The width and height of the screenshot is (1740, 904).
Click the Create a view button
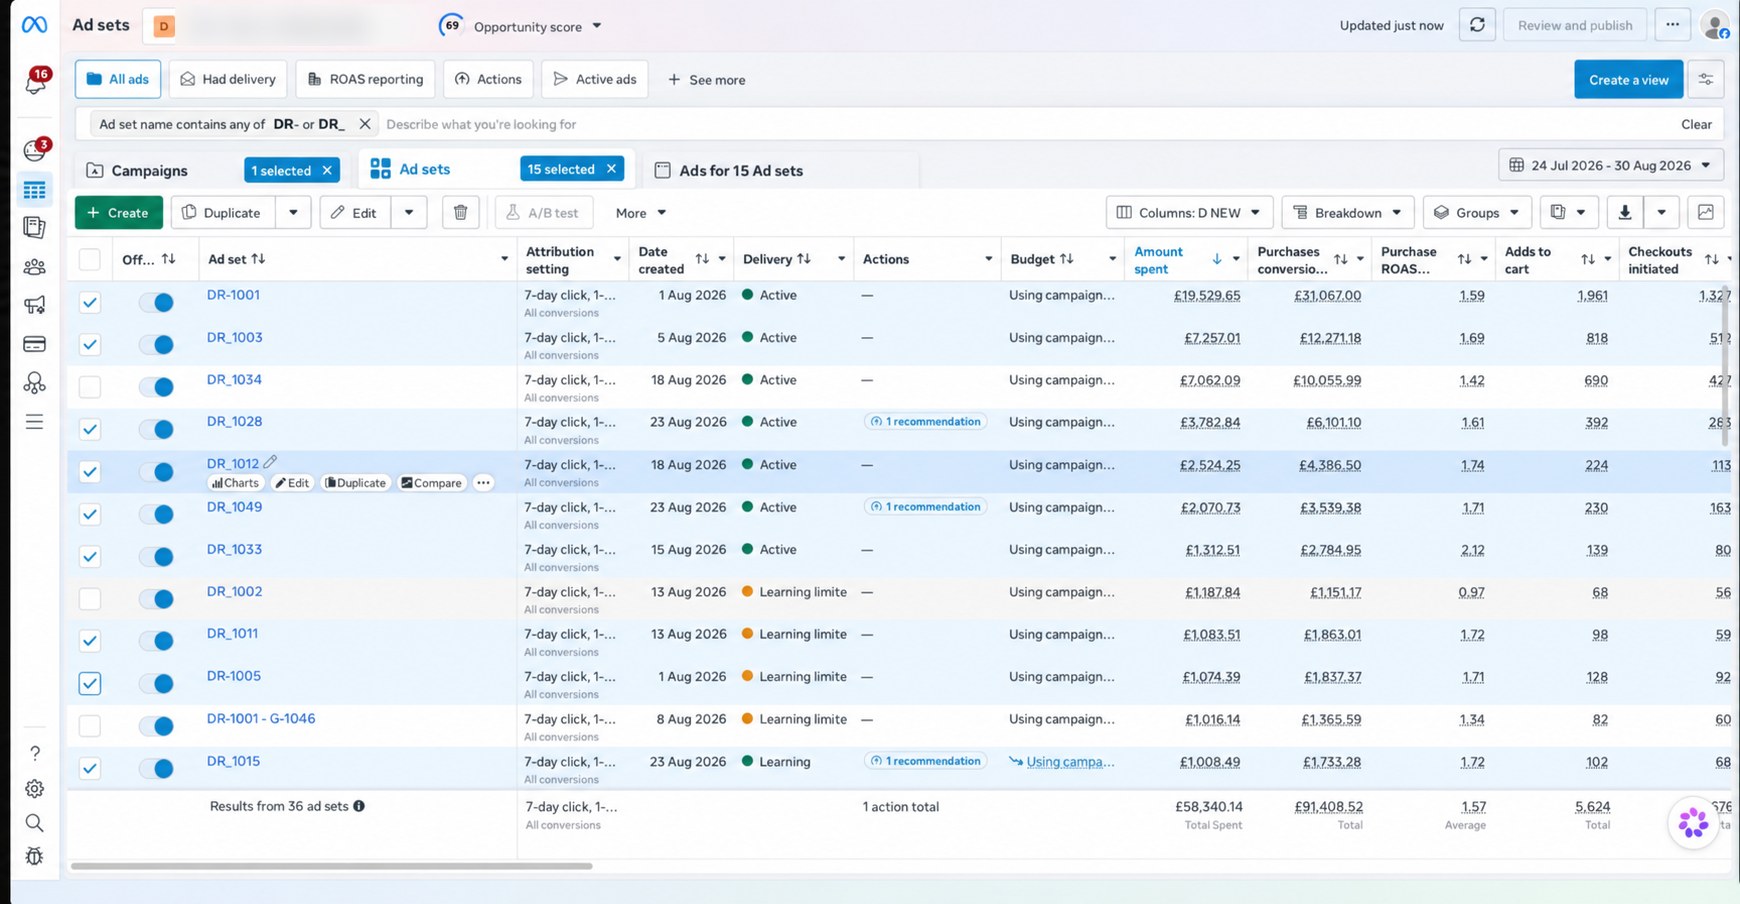click(x=1628, y=80)
